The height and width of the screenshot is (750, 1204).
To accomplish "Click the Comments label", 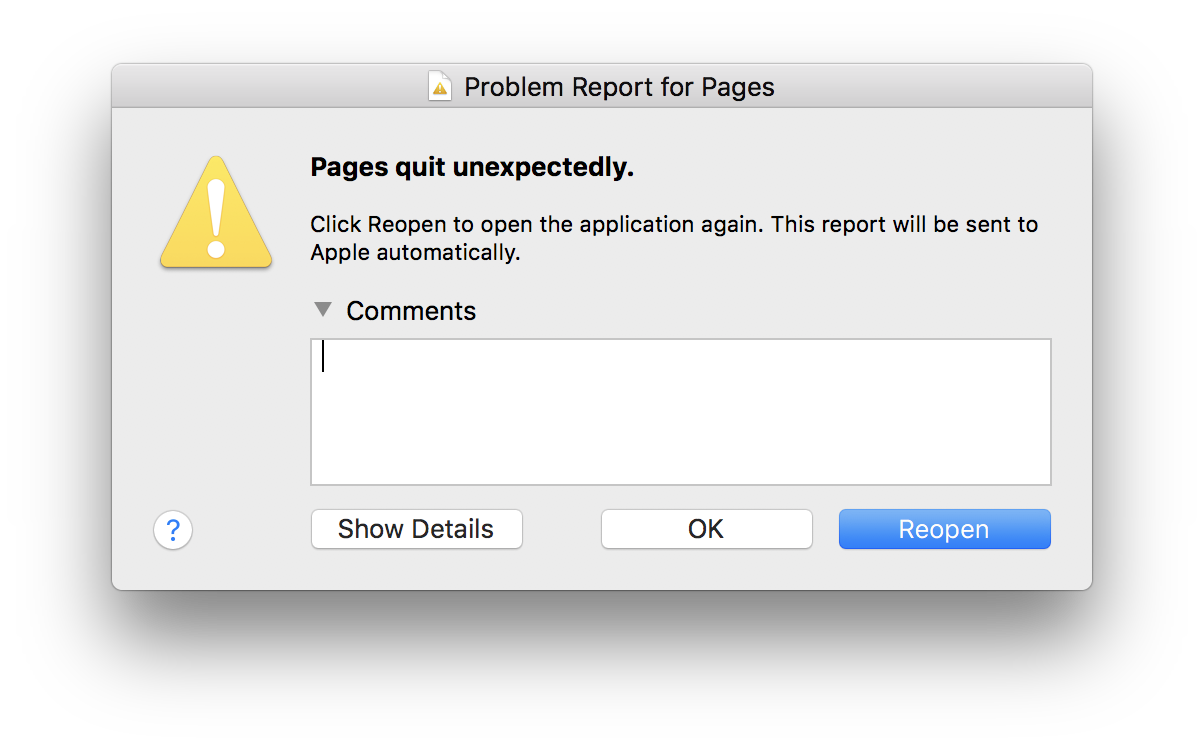I will (x=411, y=311).
